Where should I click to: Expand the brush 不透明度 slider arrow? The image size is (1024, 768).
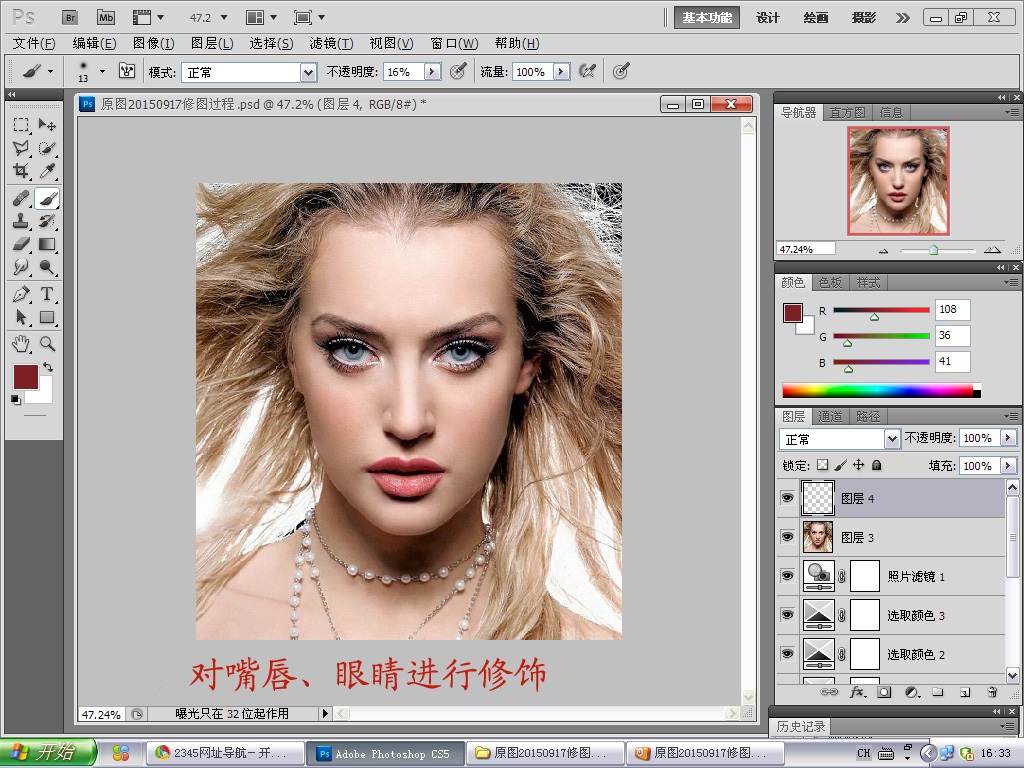coord(432,72)
